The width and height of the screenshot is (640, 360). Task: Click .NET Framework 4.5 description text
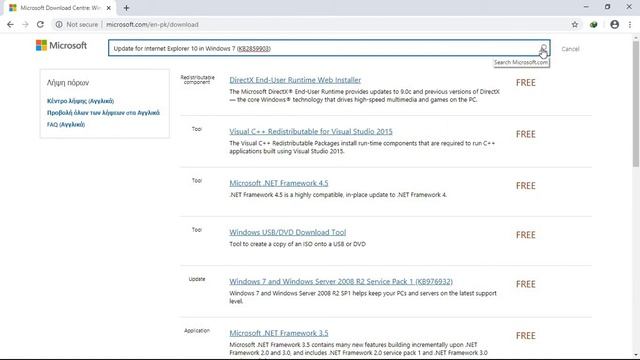[338, 195]
